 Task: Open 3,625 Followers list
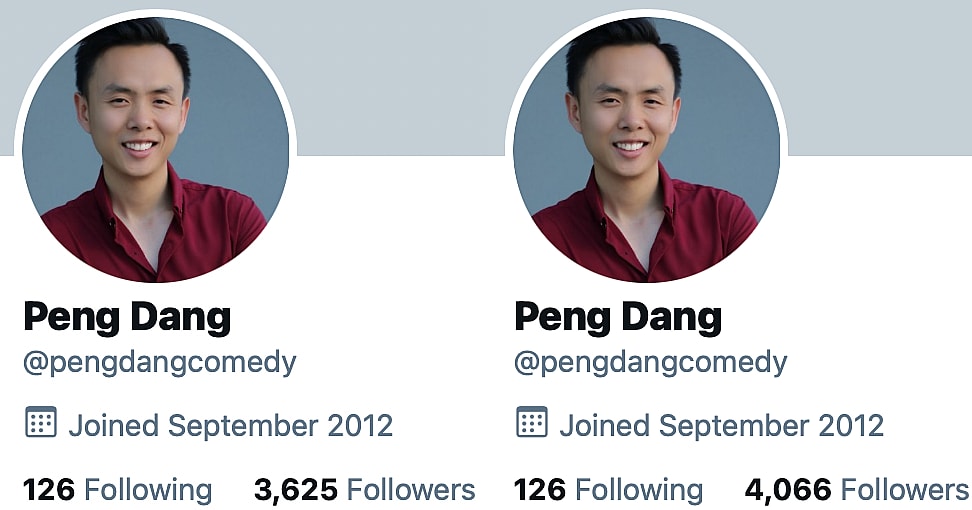tap(364, 490)
